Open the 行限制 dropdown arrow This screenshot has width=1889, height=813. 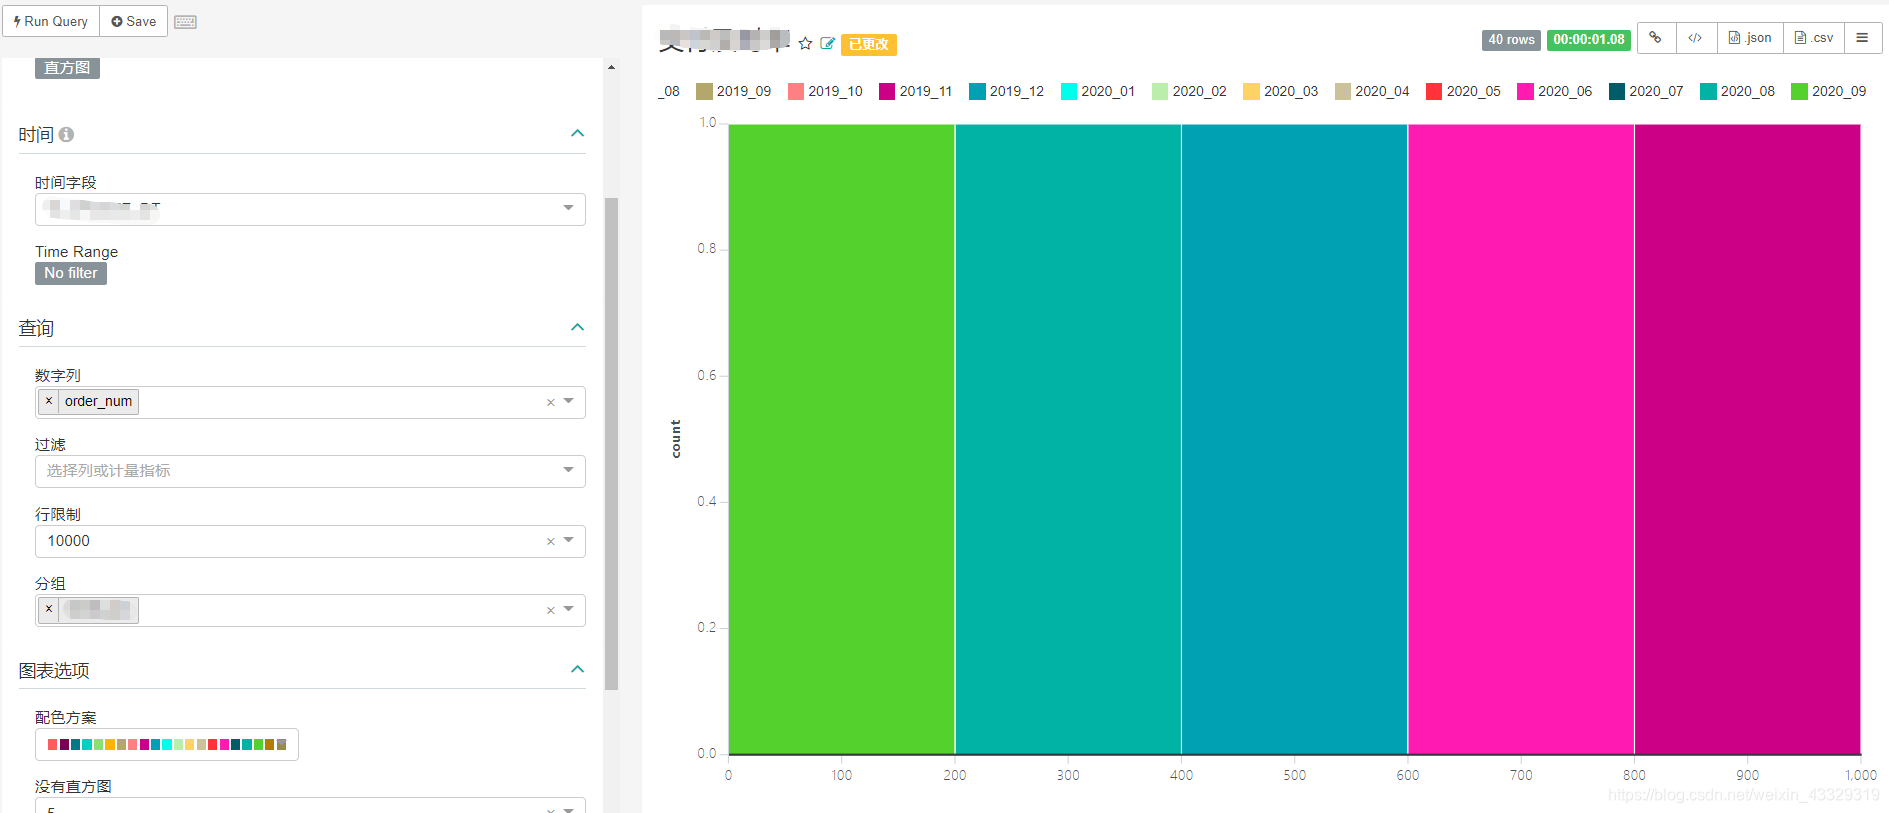pos(569,540)
